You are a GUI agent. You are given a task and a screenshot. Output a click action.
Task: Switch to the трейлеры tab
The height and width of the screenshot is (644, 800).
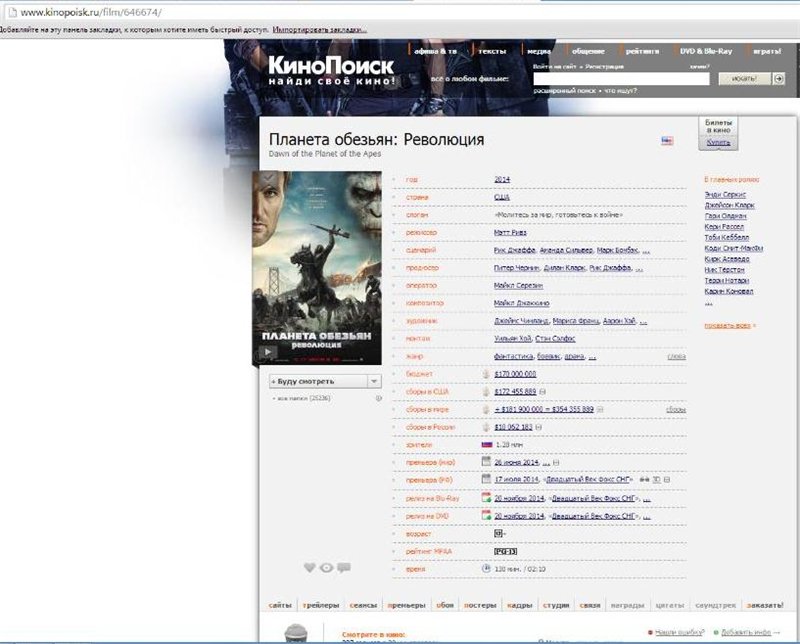pos(320,605)
